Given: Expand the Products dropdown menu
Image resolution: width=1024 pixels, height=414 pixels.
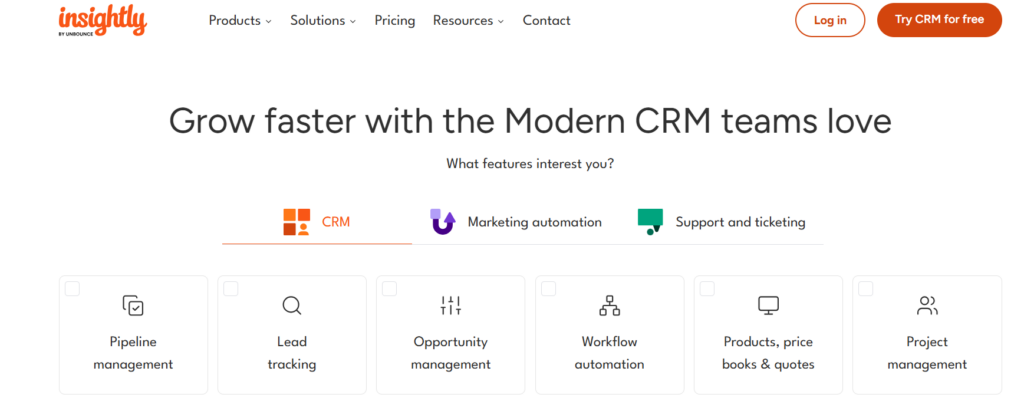Looking at the screenshot, I should coord(240,20).
